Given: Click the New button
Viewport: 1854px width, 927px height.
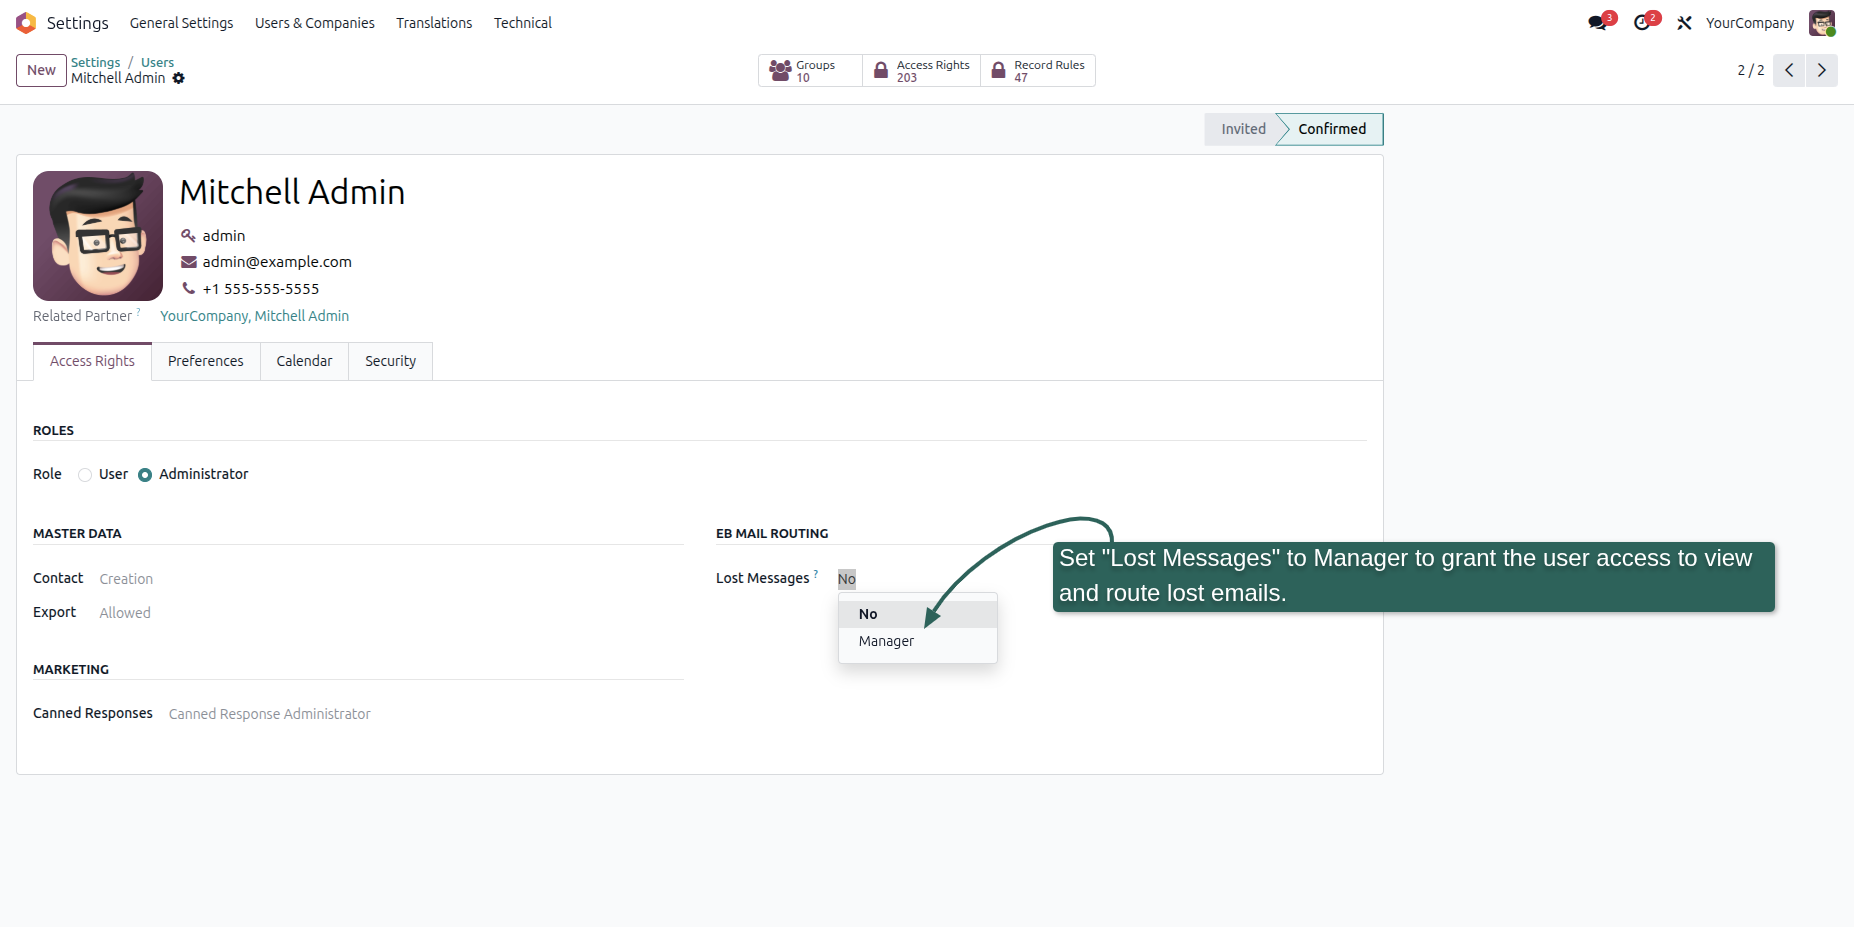Looking at the screenshot, I should click(41, 71).
